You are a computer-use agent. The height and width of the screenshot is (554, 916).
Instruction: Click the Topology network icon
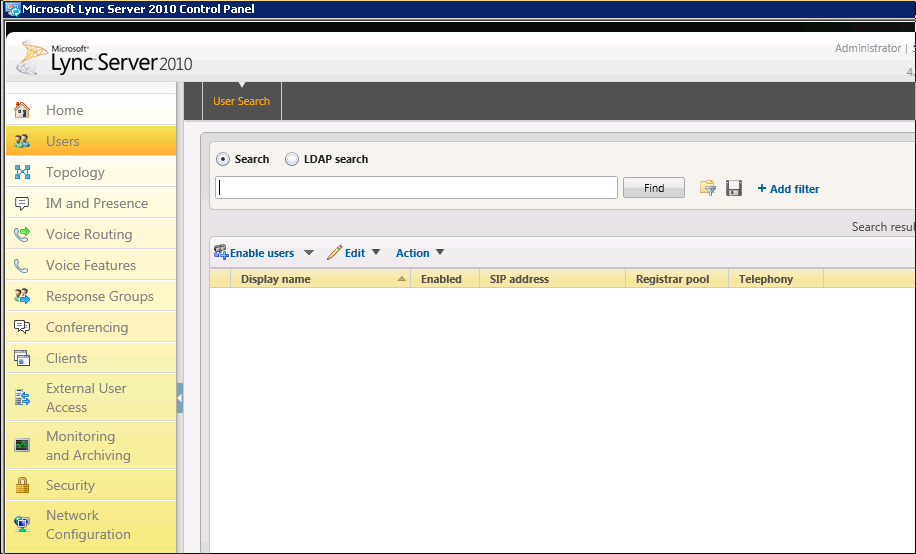[22, 172]
